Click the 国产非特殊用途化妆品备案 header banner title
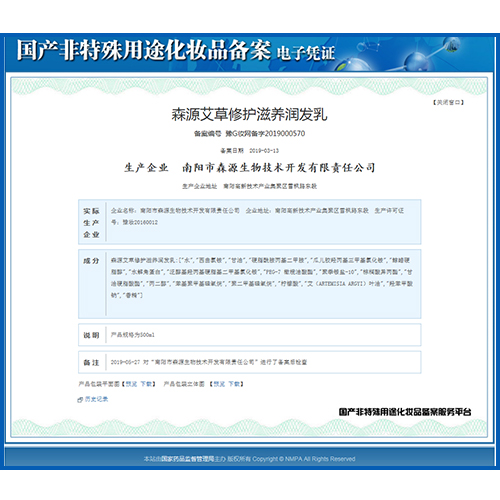Viewport: 500px width, 500px height. (x=143, y=51)
